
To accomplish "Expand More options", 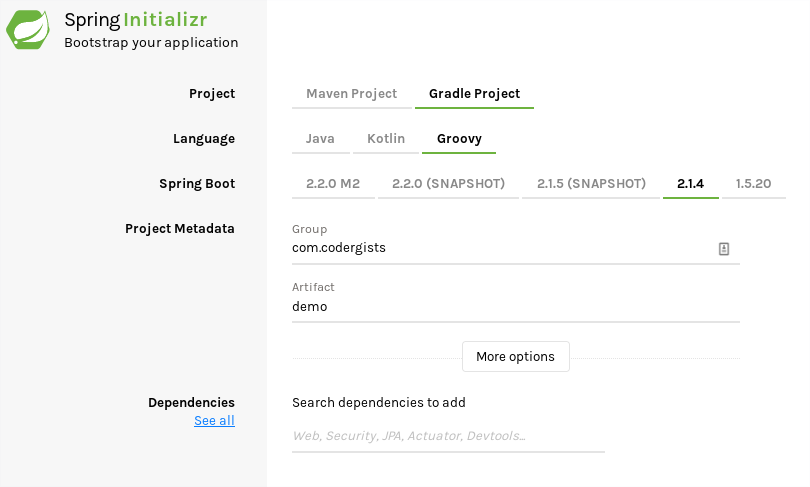I will [x=516, y=356].
